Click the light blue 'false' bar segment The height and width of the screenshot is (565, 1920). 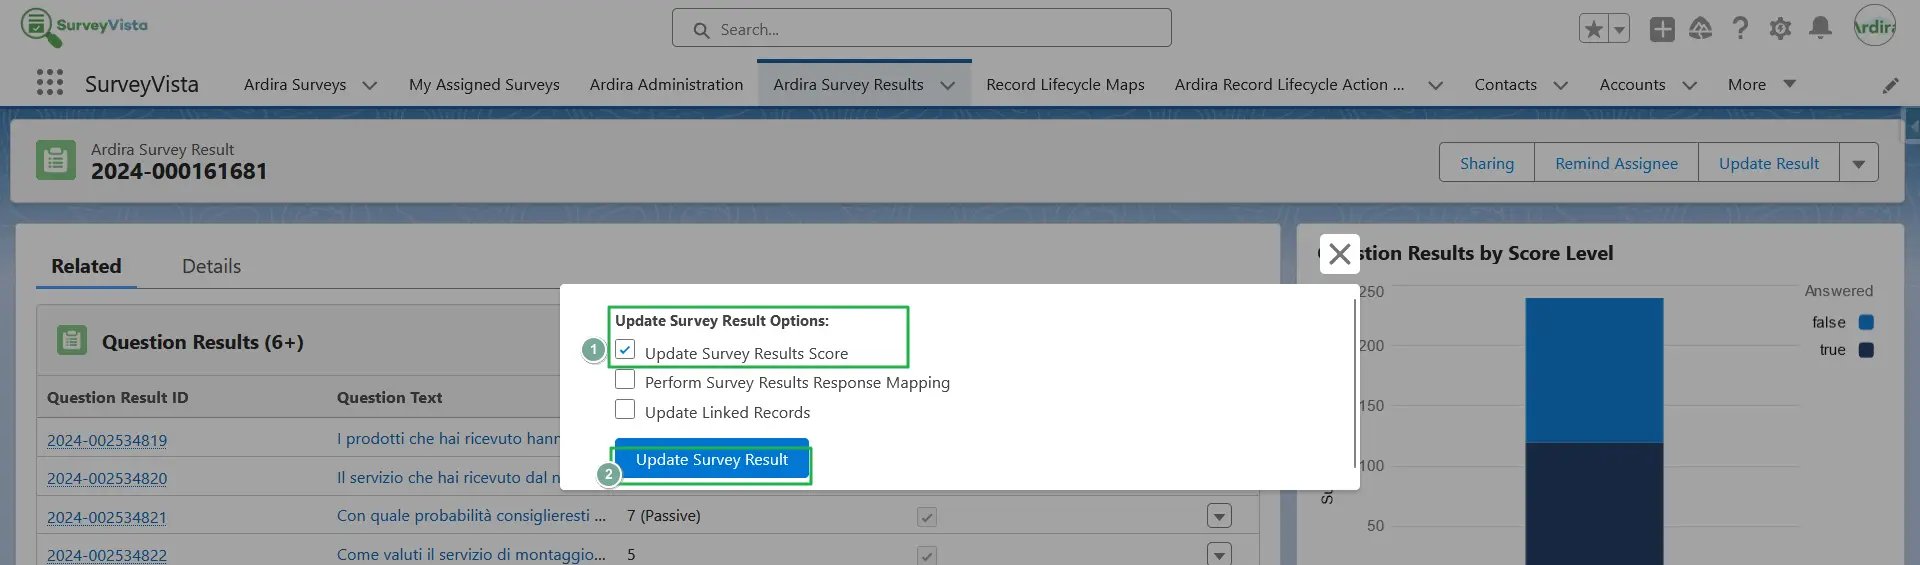[x=1594, y=370]
